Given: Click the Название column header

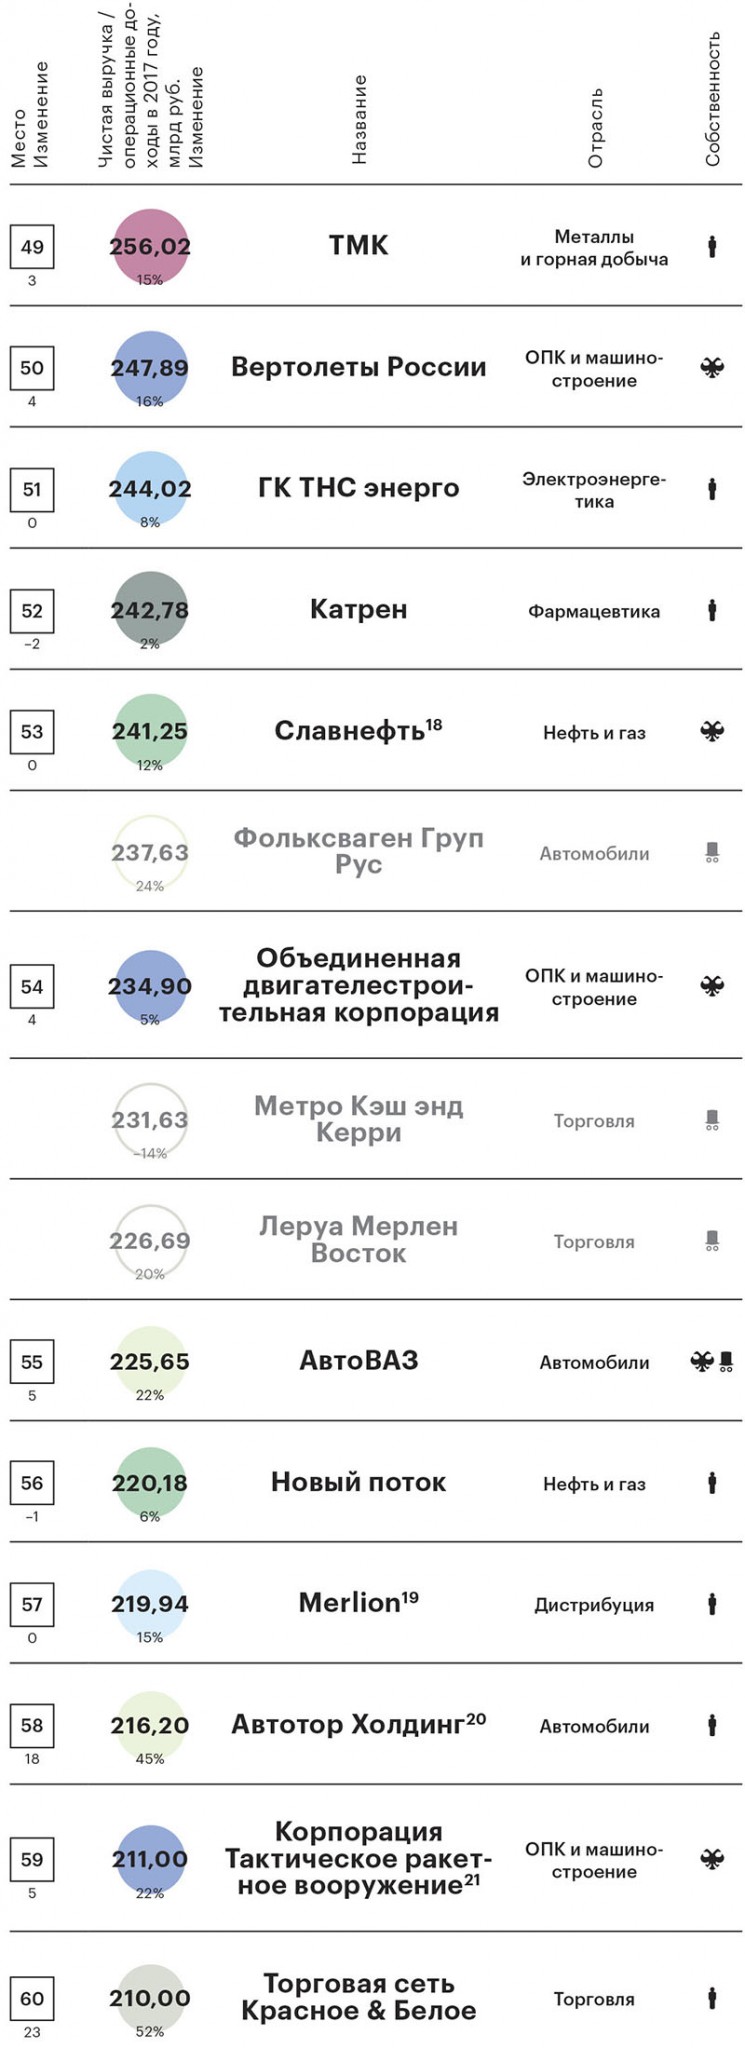Looking at the screenshot, I should tap(359, 120).
